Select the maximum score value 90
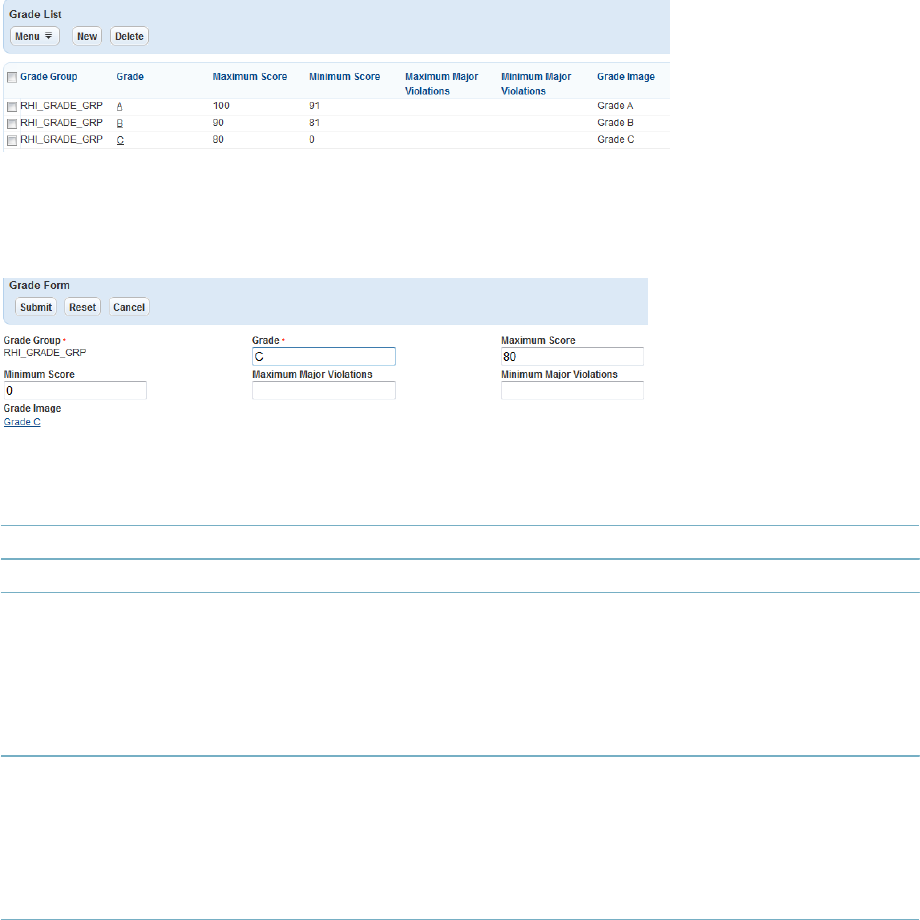Screen dimensions: 920x920 (x=218, y=123)
